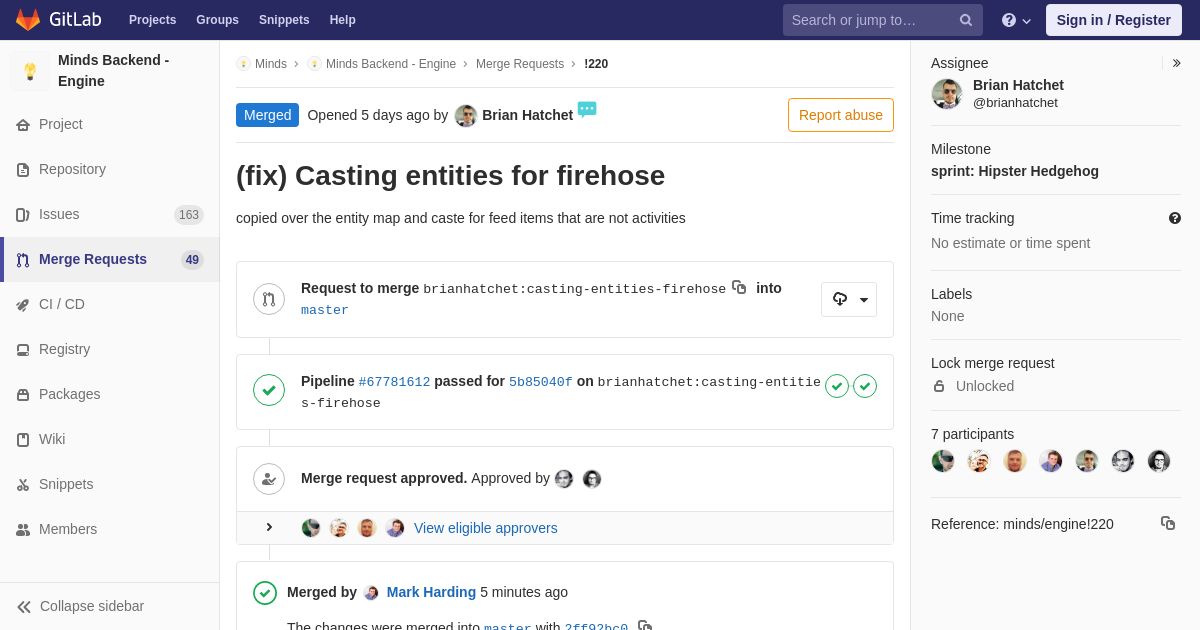Click Report abuse button
The width and height of the screenshot is (1200, 630).
pos(841,115)
